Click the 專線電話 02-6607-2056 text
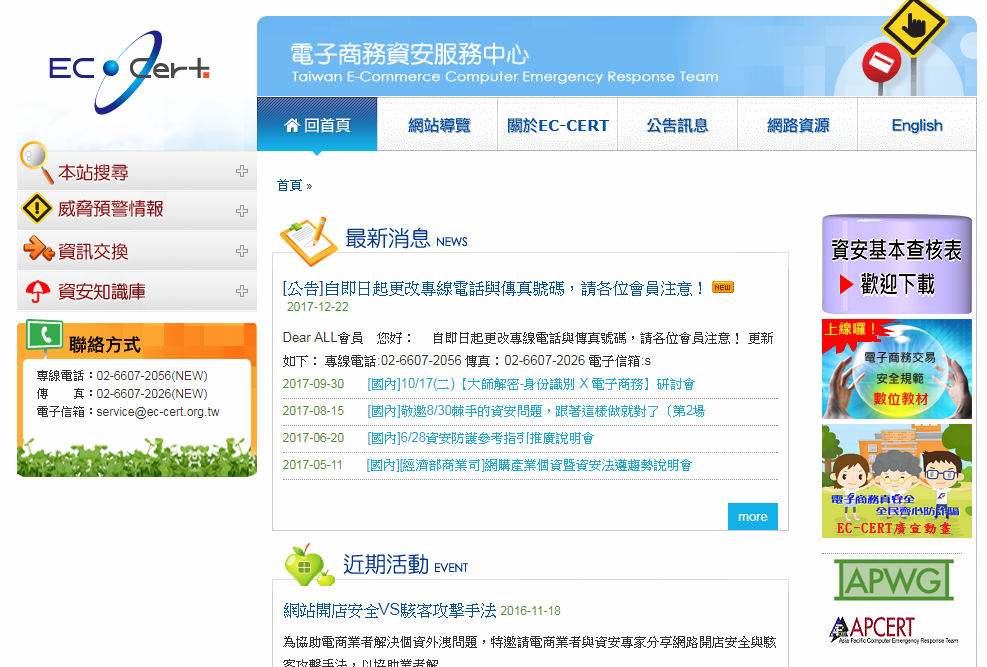The image size is (987, 667). click(121, 376)
